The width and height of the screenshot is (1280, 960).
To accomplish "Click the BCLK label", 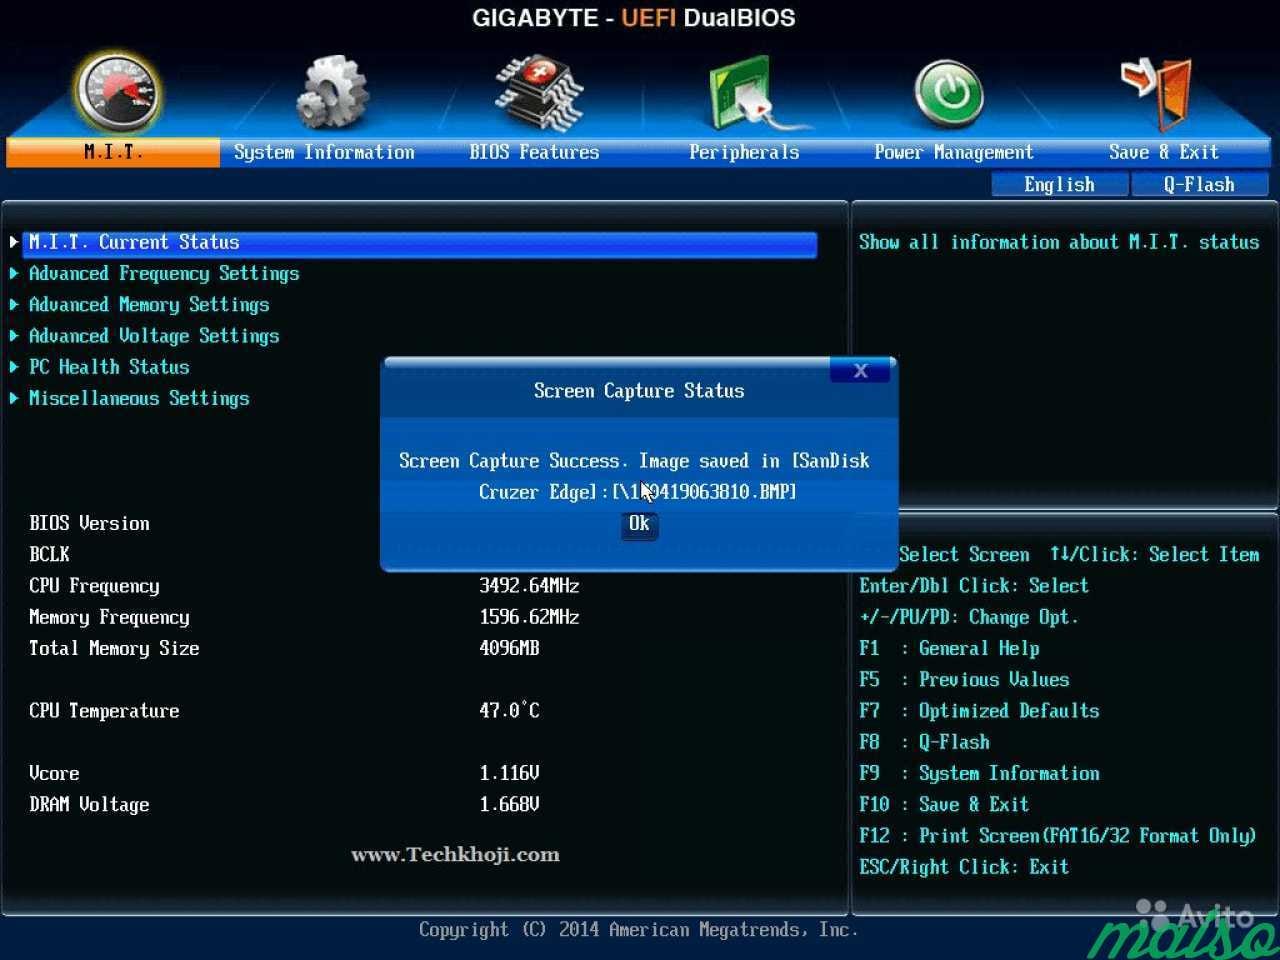I will (x=49, y=554).
